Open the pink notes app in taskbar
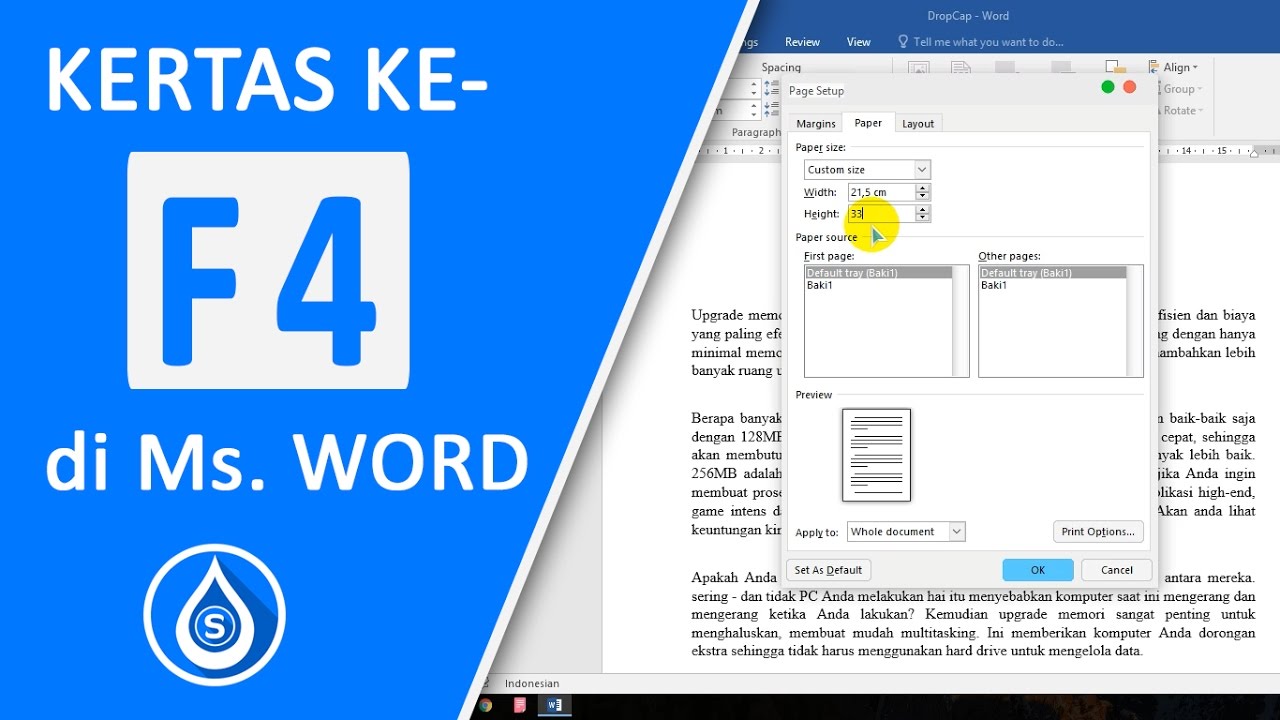The image size is (1280, 720). coord(520,706)
